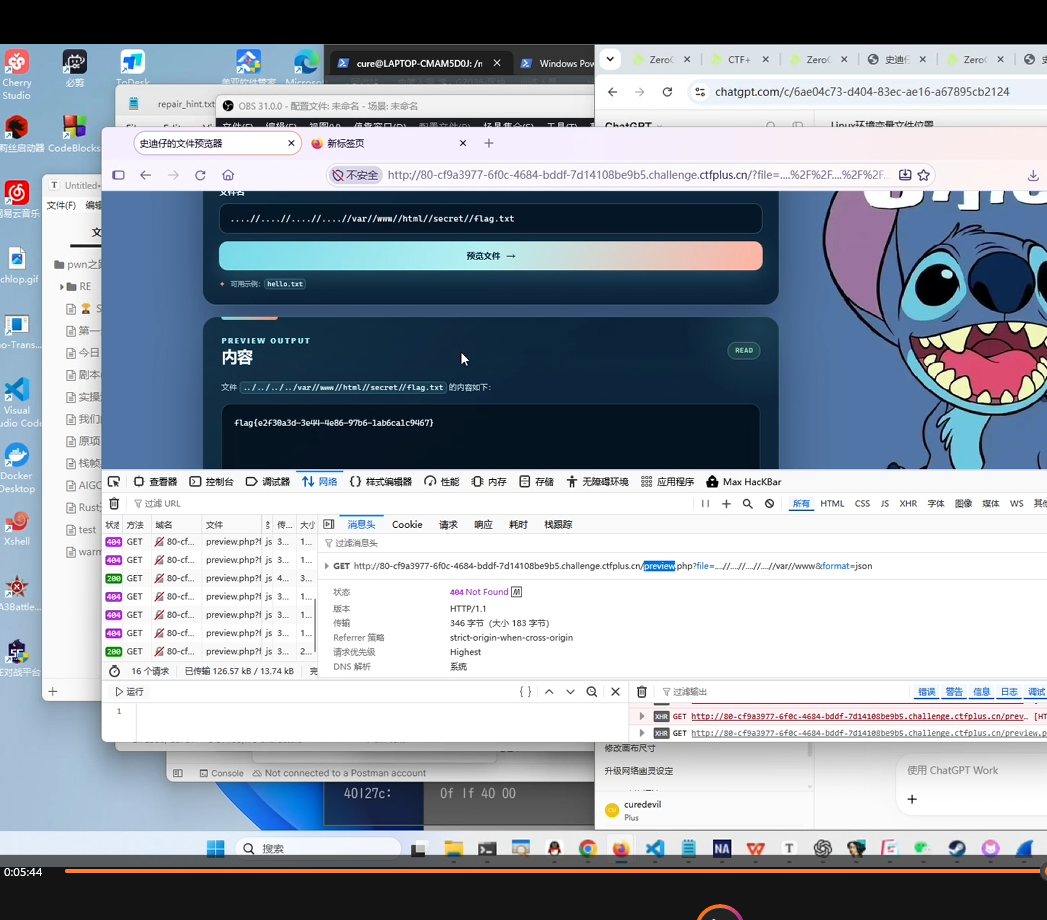Reload the Firefox page

(x=200, y=175)
